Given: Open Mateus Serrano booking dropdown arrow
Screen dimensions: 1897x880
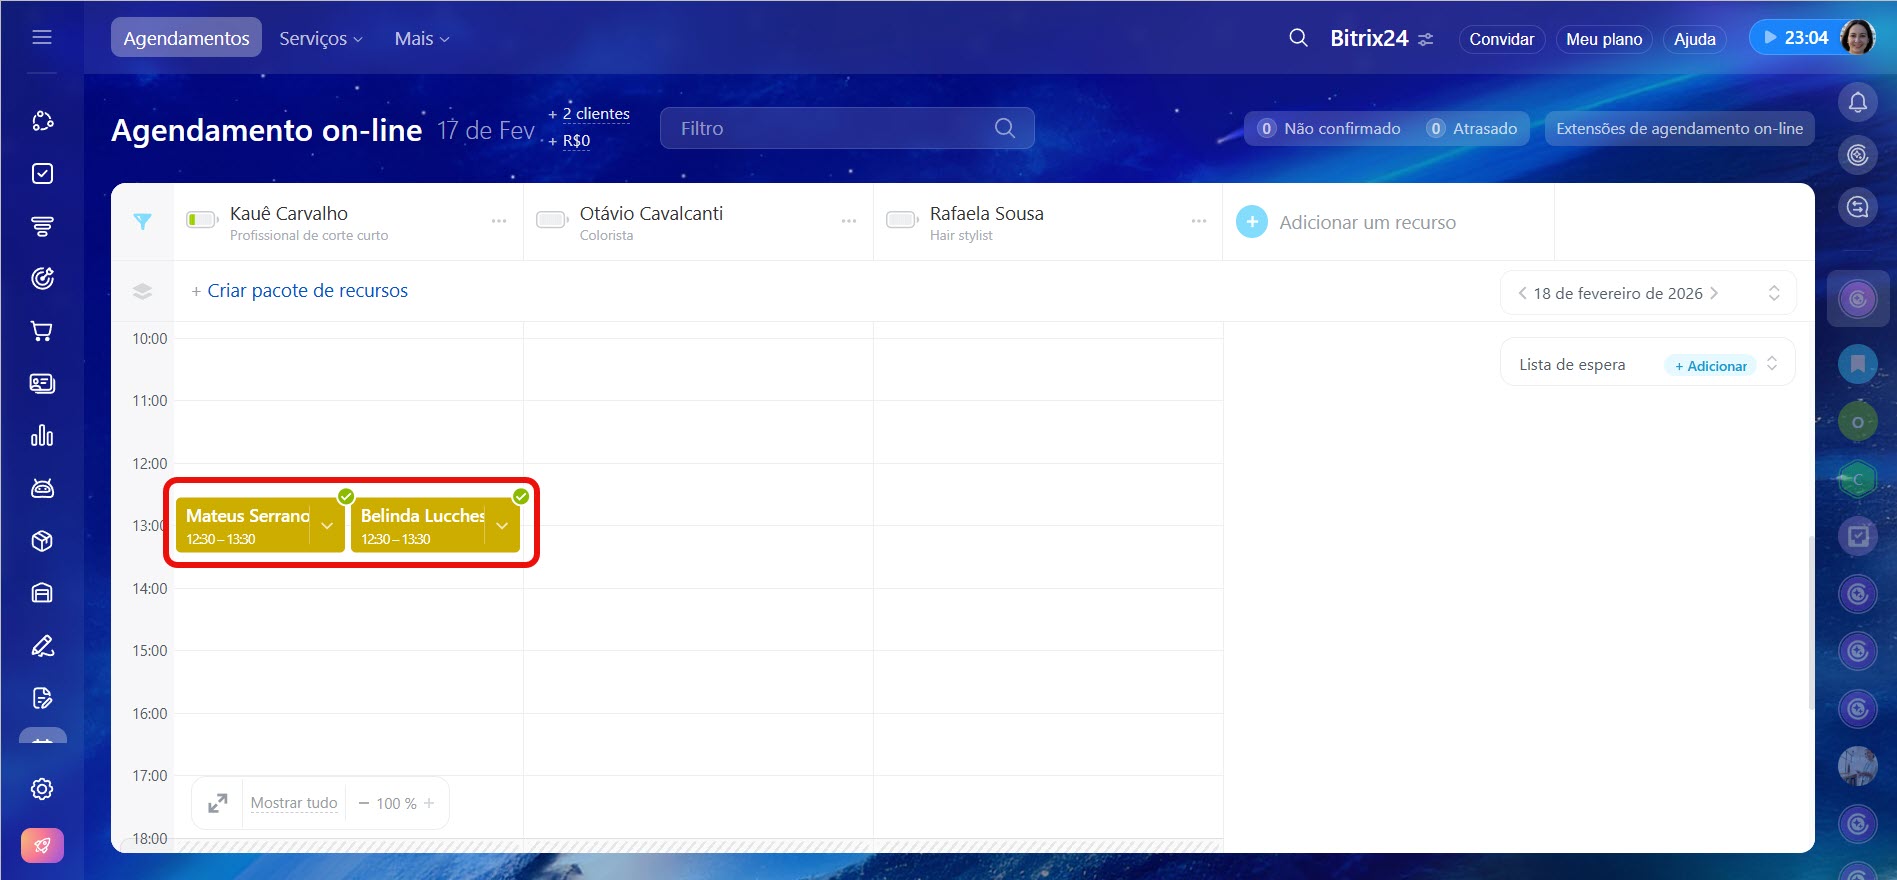Looking at the screenshot, I should click(327, 526).
